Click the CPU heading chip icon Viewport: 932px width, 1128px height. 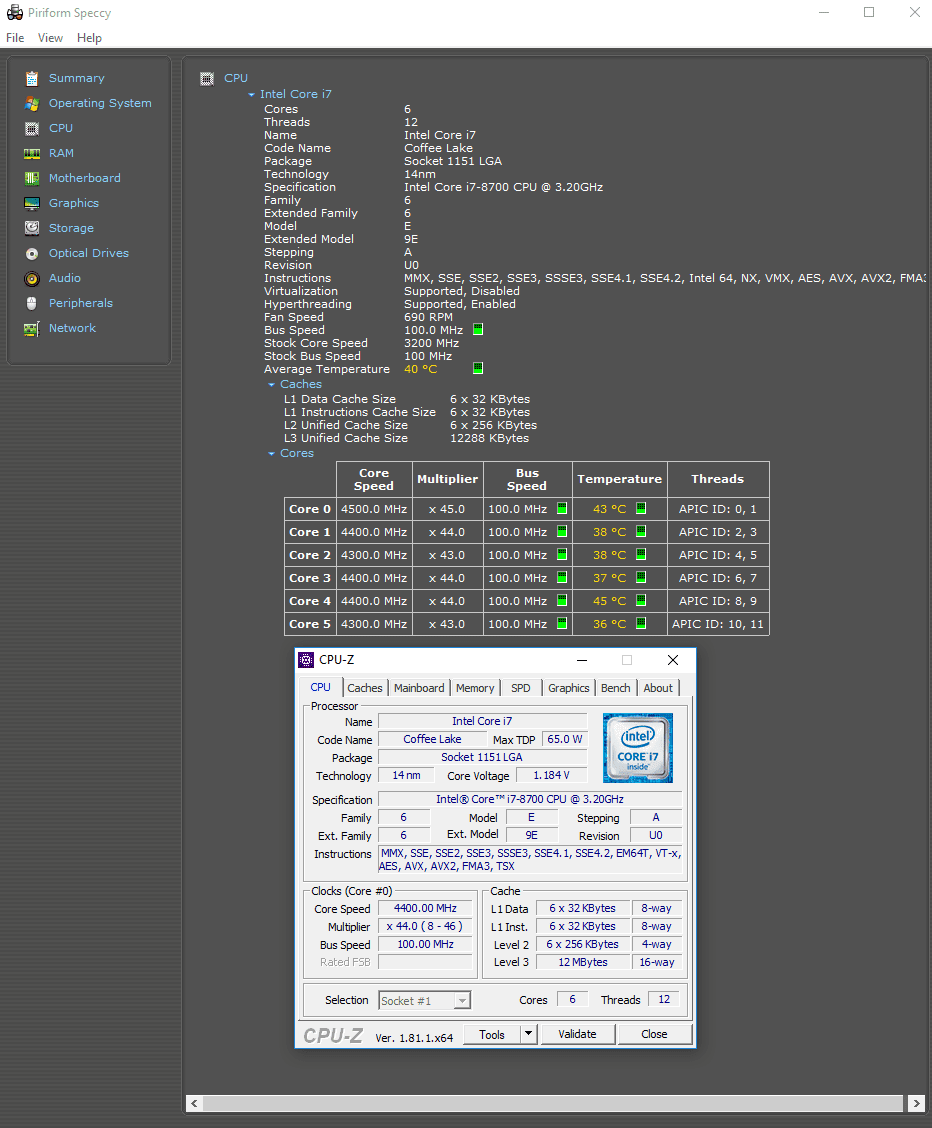tap(207, 78)
